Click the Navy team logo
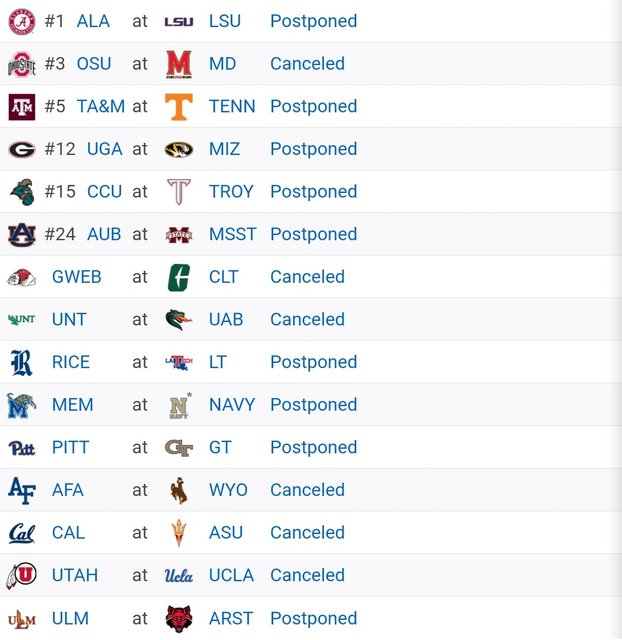Image resolution: width=622 pixels, height=640 pixels. point(179,405)
